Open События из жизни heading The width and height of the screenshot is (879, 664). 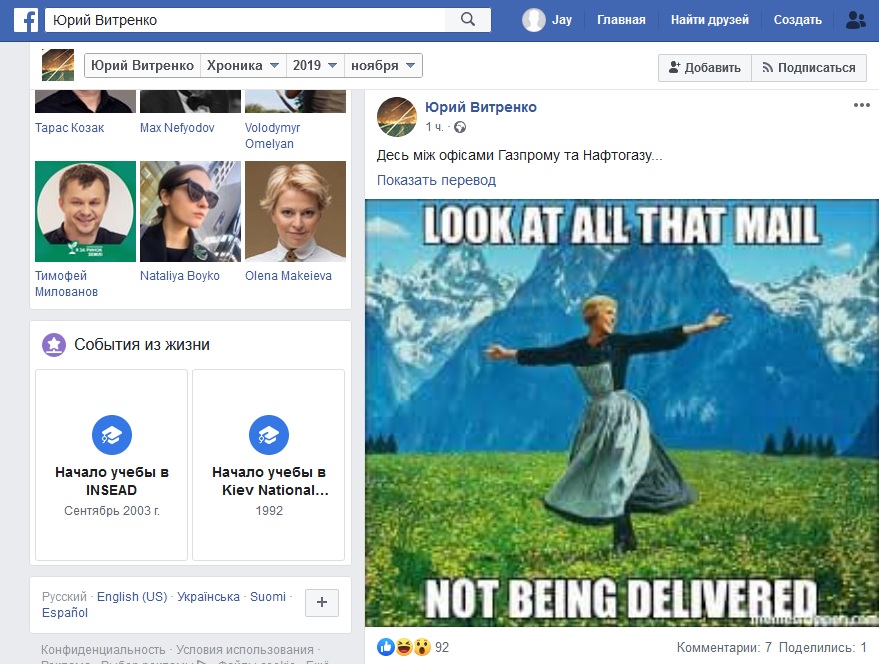142,345
